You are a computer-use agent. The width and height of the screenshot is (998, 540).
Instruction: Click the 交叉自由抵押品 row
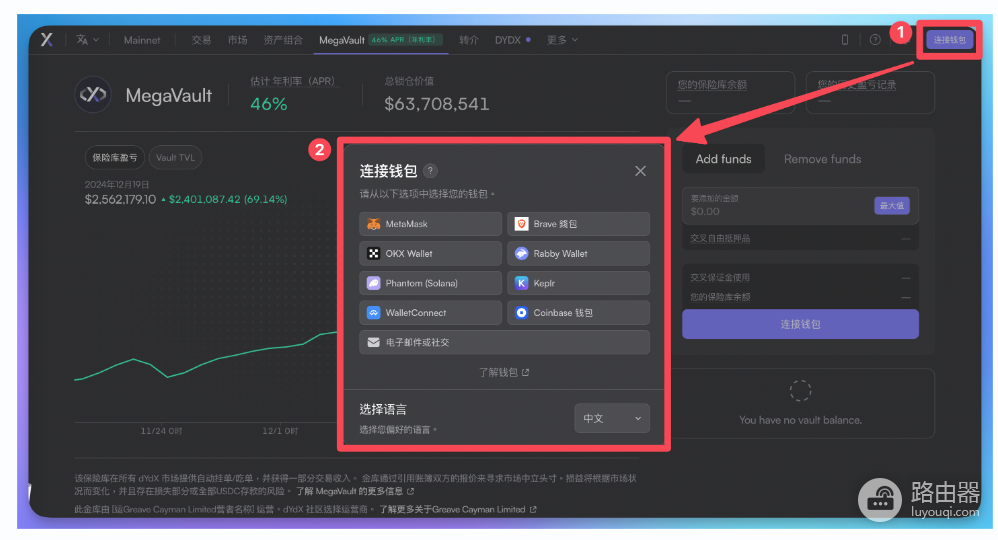800,239
